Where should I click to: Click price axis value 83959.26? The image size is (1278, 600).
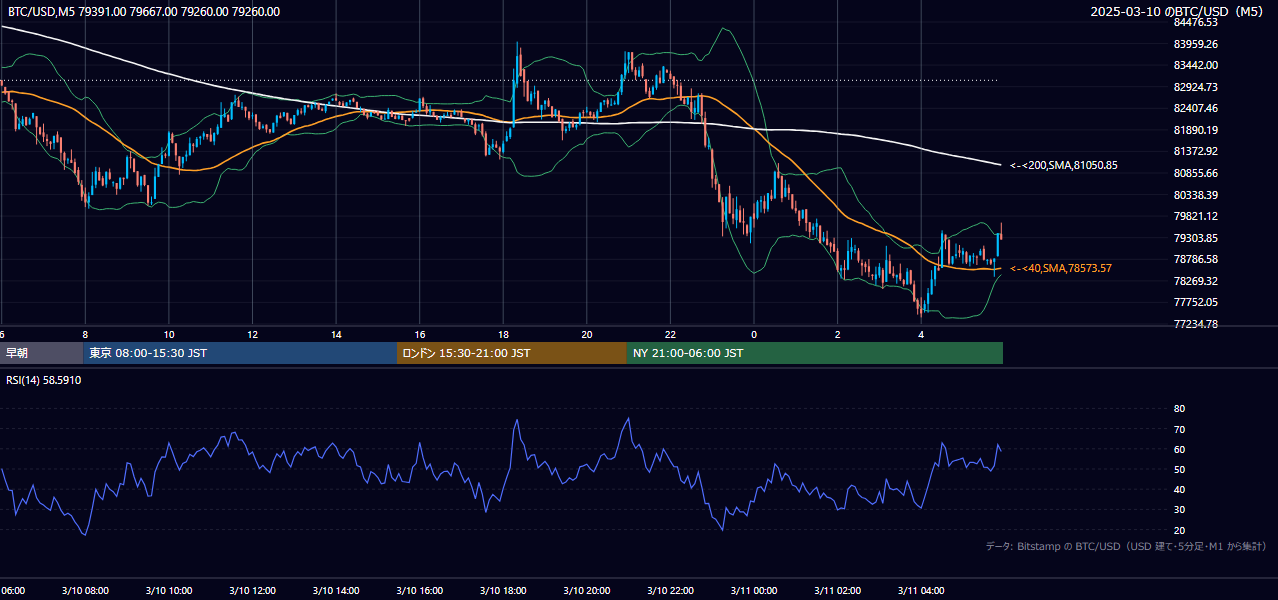pyautogui.click(x=1196, y=44)
